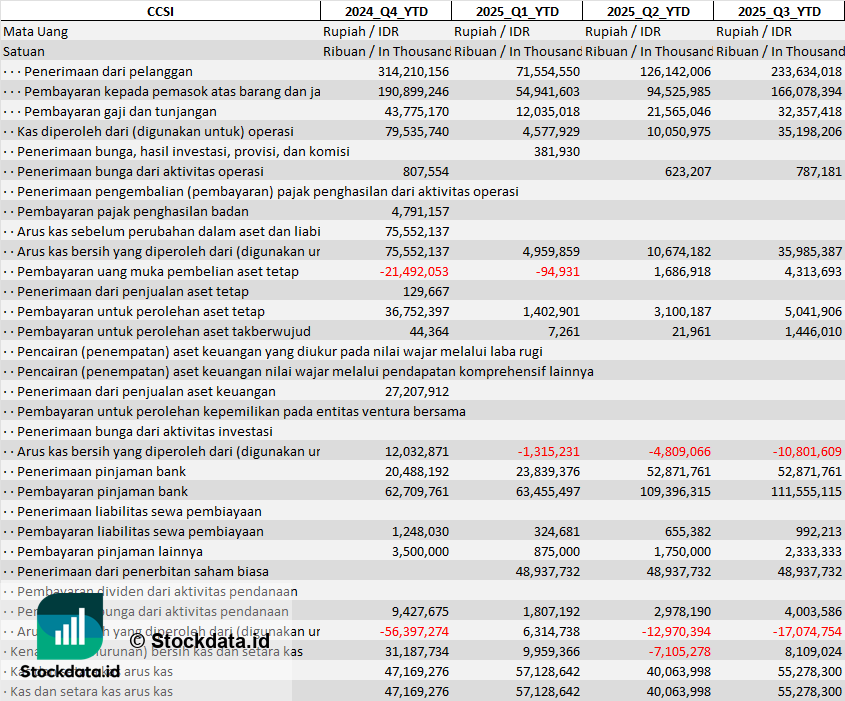Click the Stockdata.id green chart logo
The image size is (845, 701).
70,626
